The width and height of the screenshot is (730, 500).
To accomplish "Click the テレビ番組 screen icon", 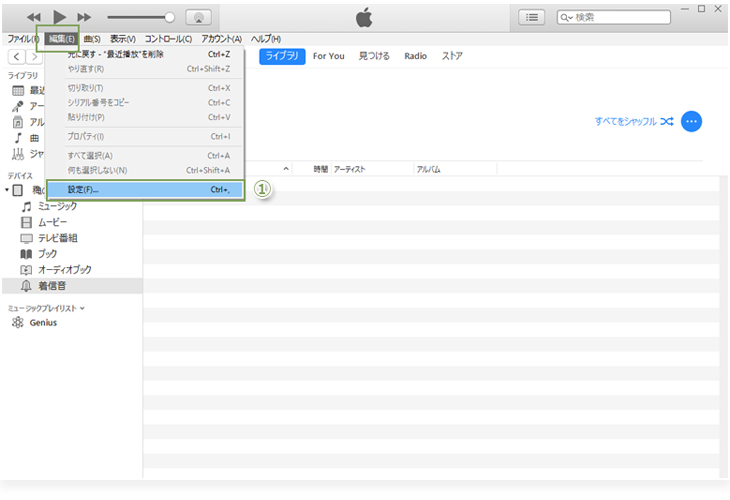I will 27,238.
